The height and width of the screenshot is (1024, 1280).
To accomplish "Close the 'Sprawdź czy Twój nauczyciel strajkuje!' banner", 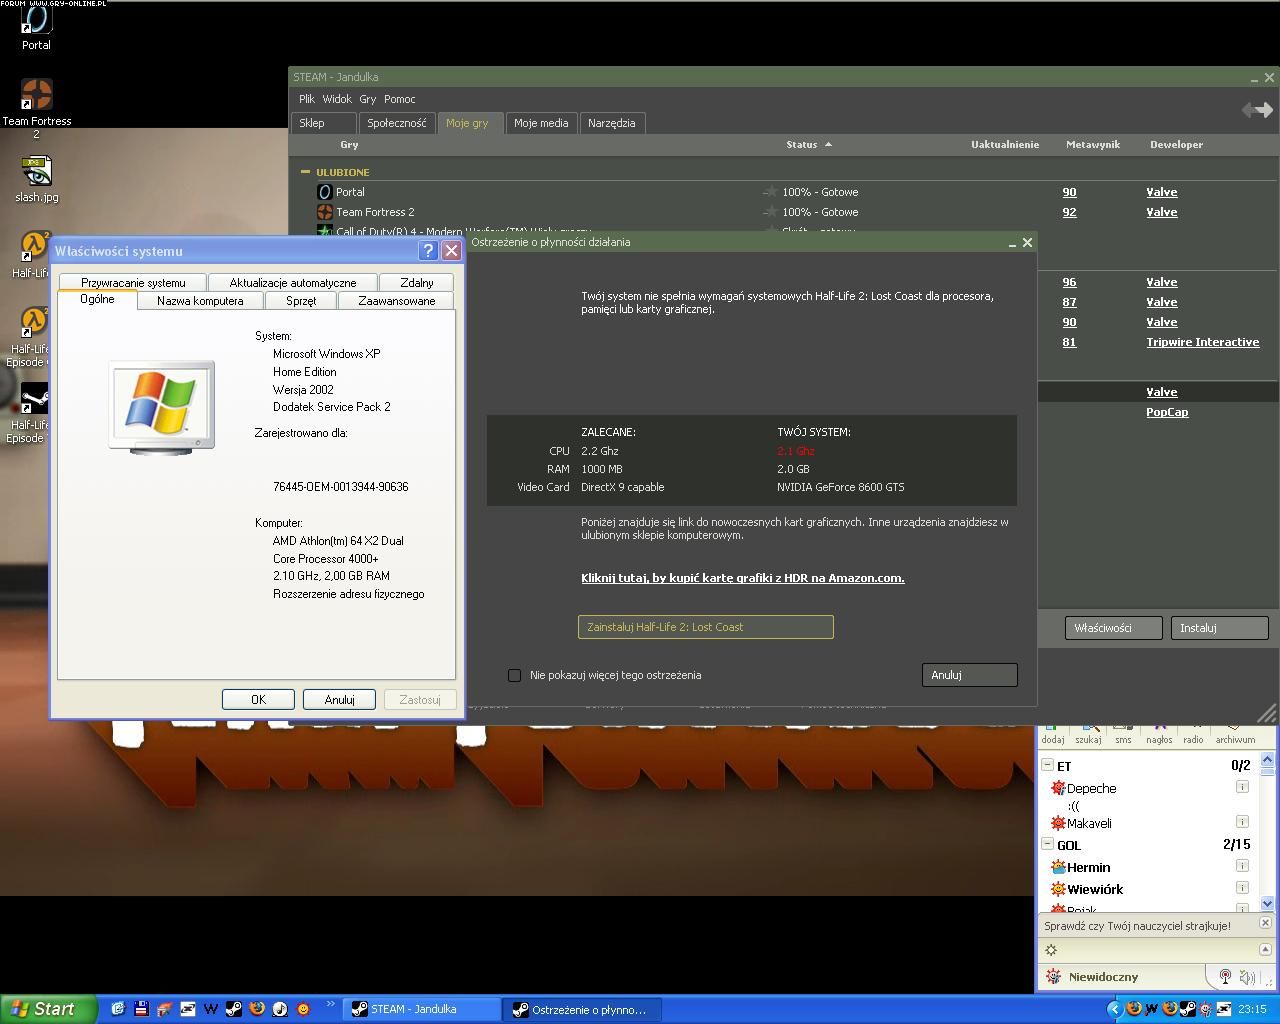I will tap(1265, 923).
